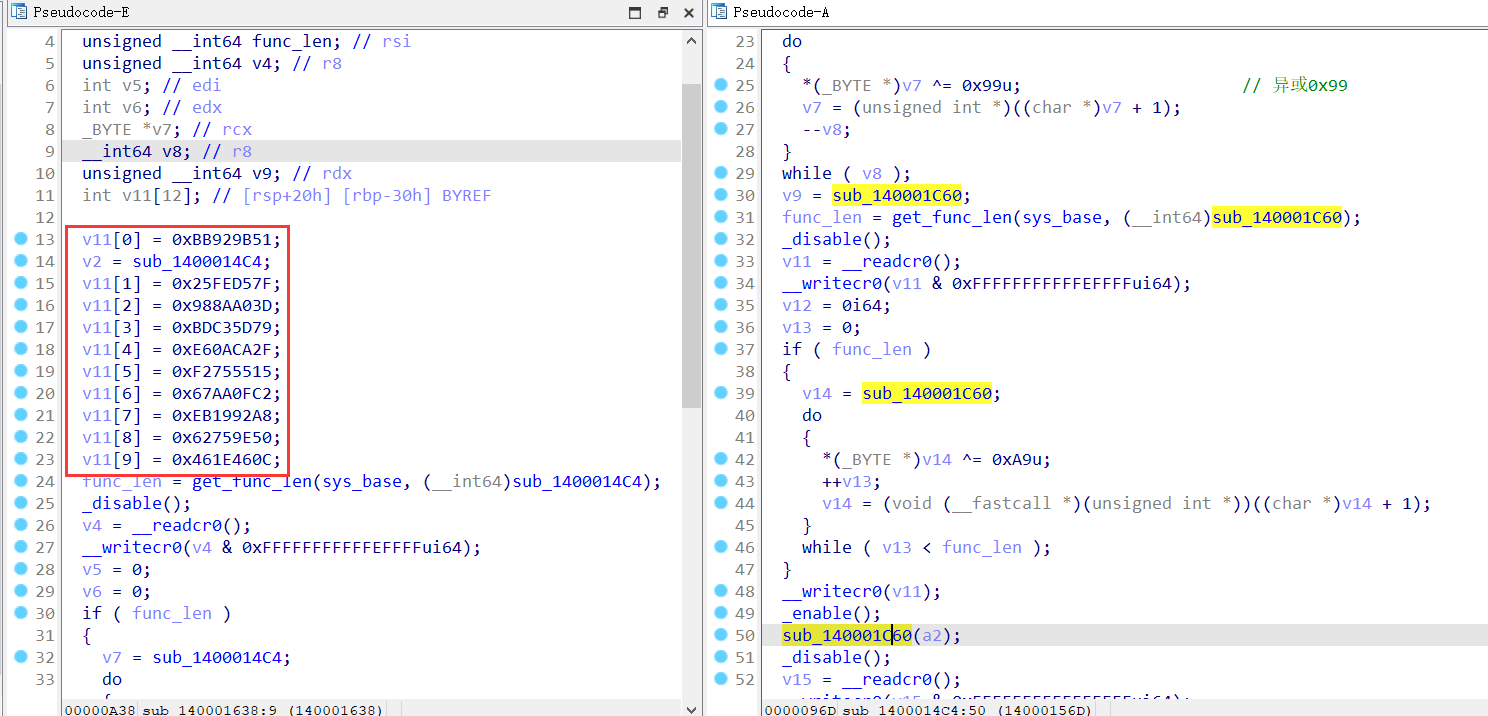Toggle breakpoint dot on line 25 in Pseudocode-E
Viewport: 1488px width, 716px height.
tap(21, 503)
